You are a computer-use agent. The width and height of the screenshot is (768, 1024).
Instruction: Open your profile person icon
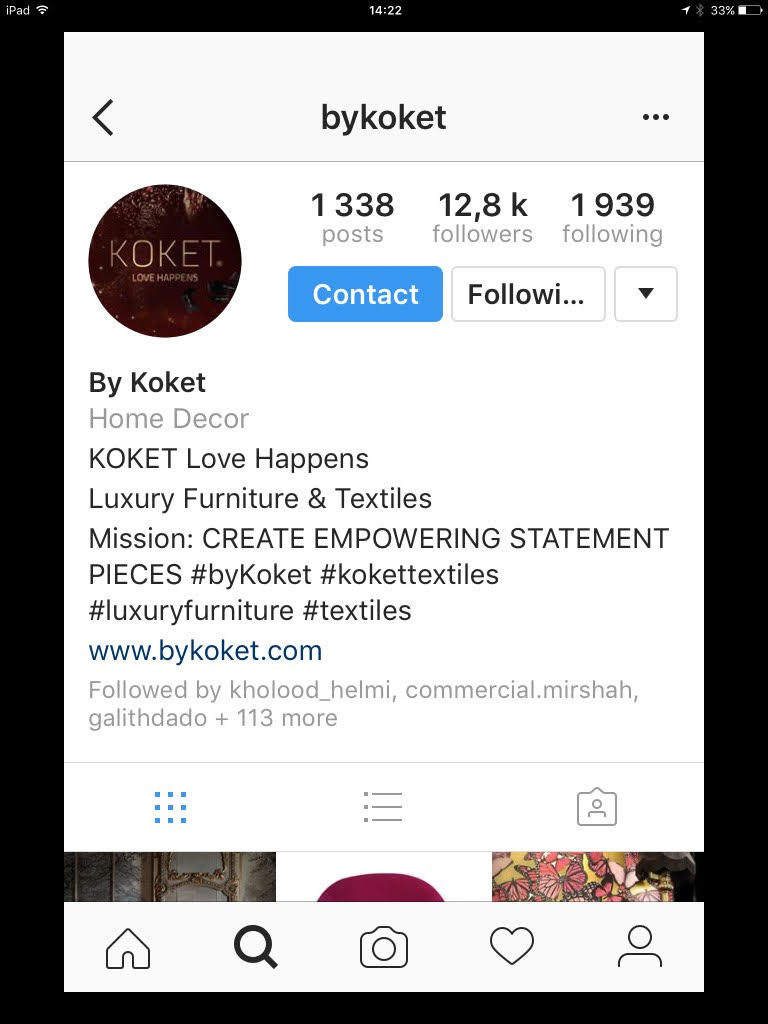(639, 946)
